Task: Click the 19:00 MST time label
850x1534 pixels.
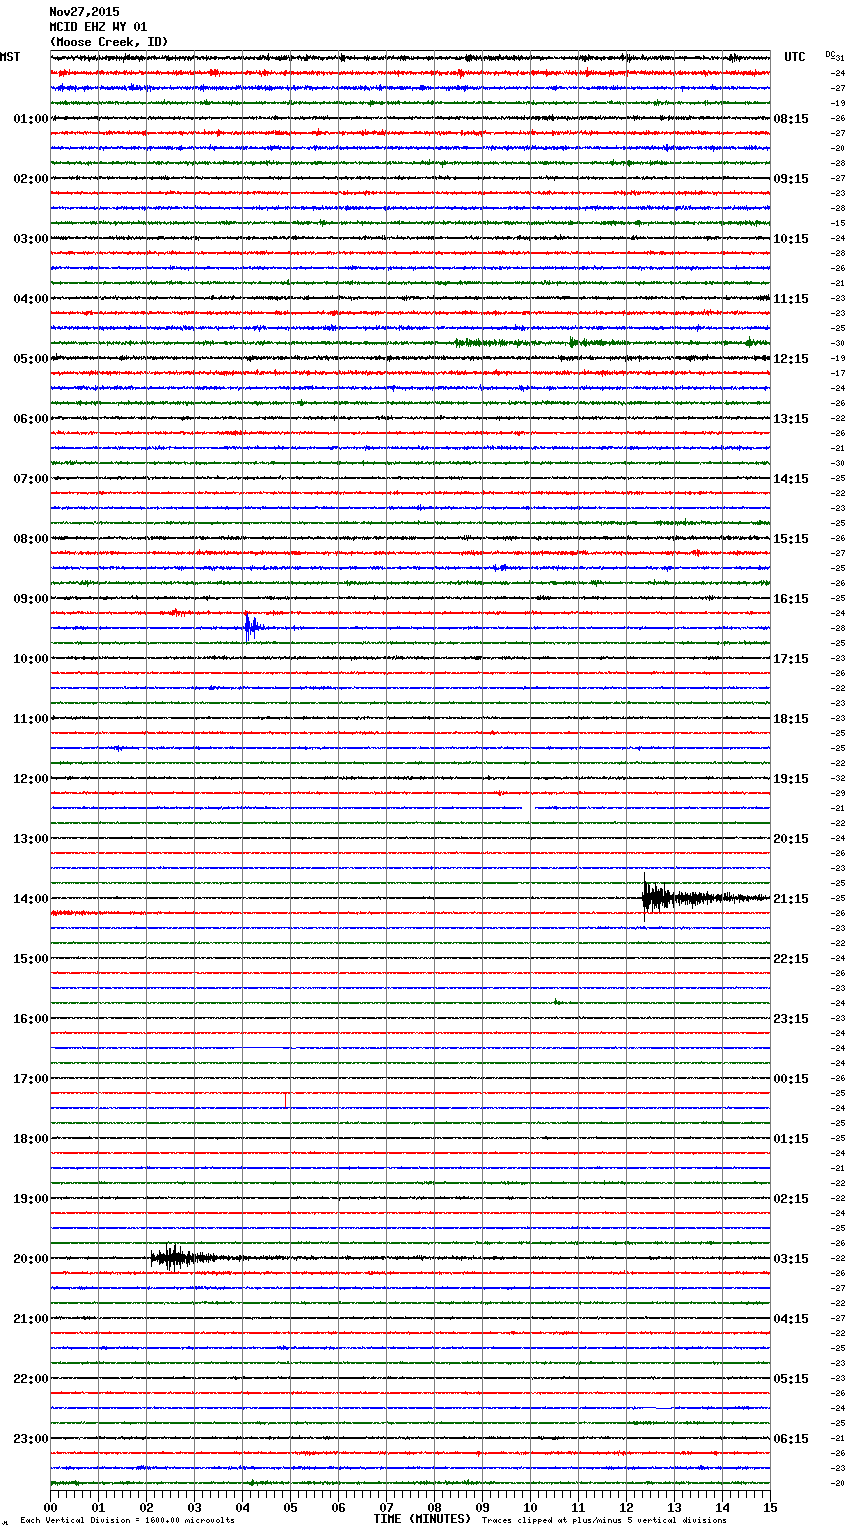Action: (31, 1199)
